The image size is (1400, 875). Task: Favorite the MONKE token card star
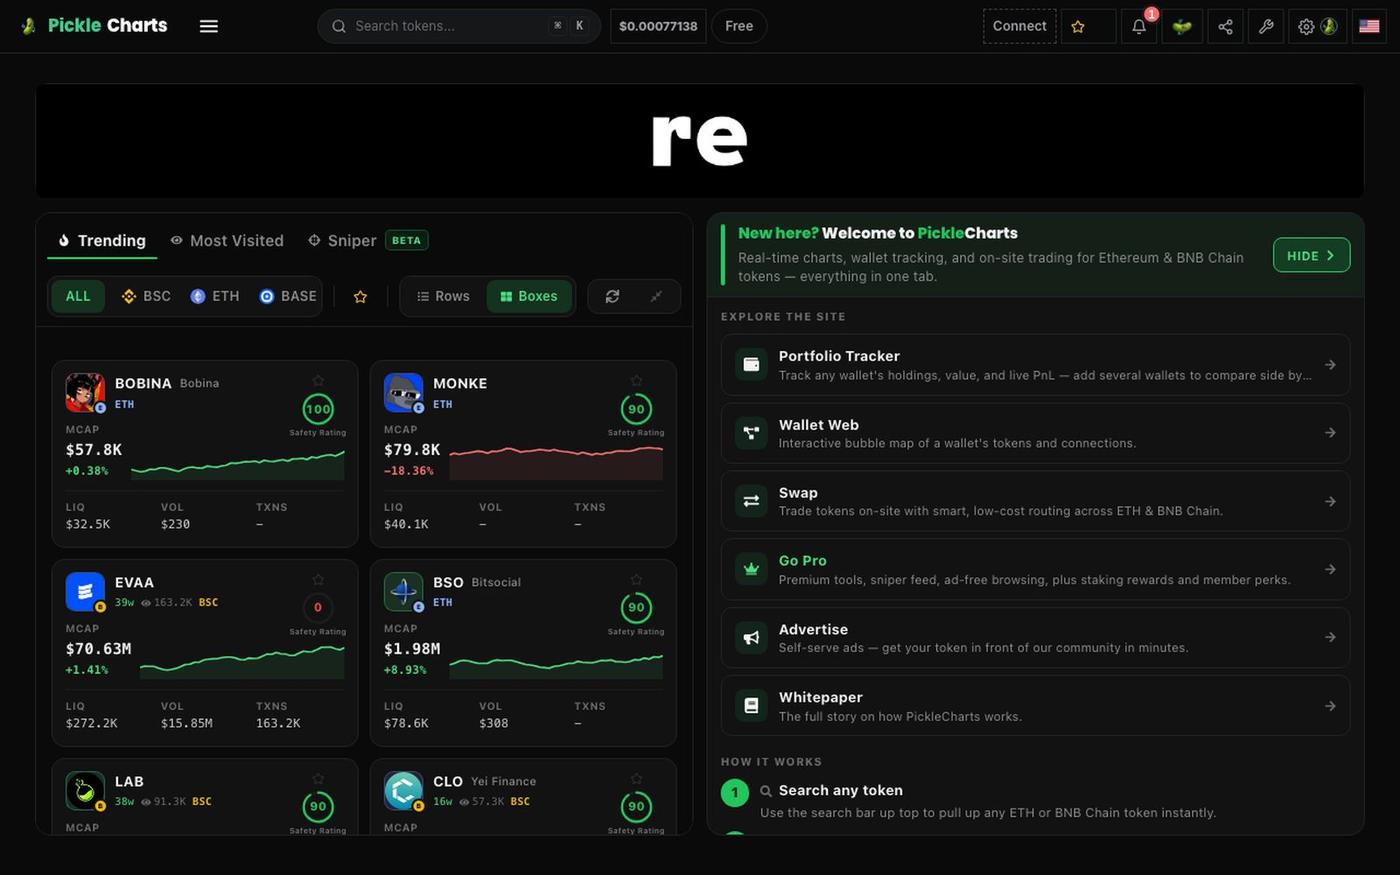[636, 380]
